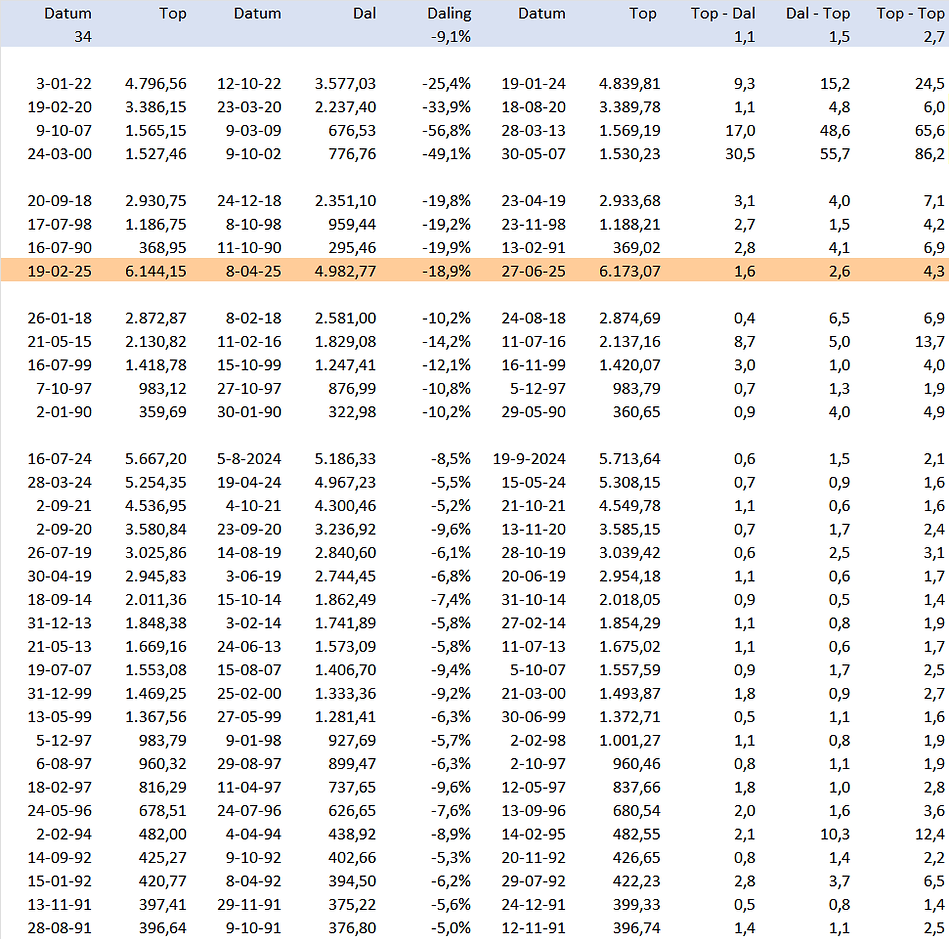
Task: Select the highlighted trough 4.982,77
Action: click(x=345, y=271)
